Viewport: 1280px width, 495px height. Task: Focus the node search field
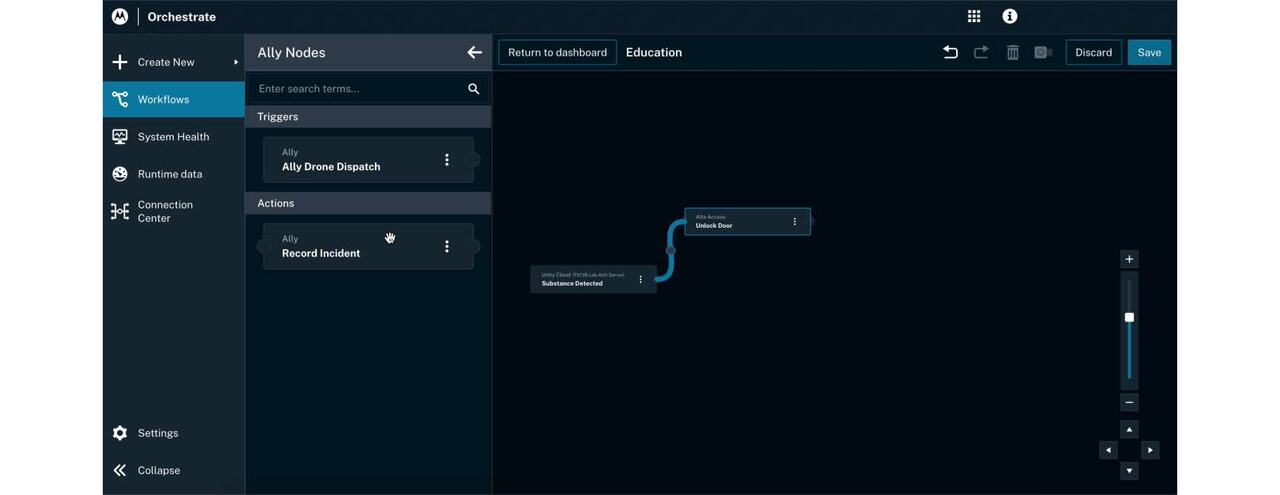point(368,89)
